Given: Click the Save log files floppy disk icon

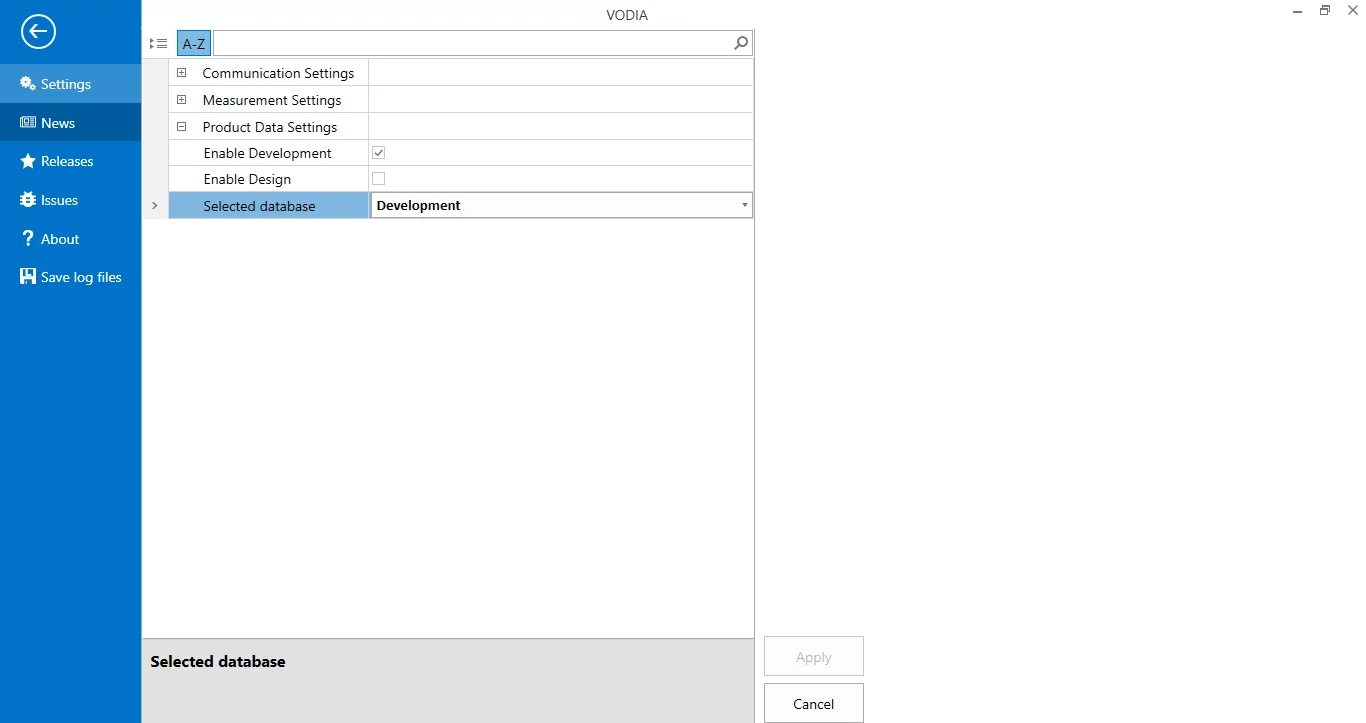Looking at the screenshot, I should coord(27,276).
